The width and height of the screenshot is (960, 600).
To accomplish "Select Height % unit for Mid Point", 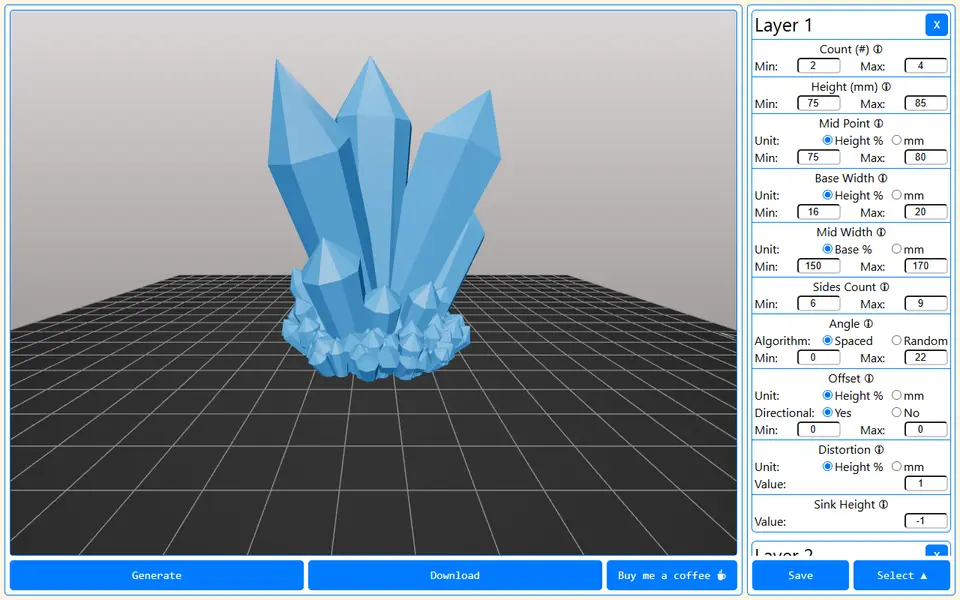I will coord(827,140).
